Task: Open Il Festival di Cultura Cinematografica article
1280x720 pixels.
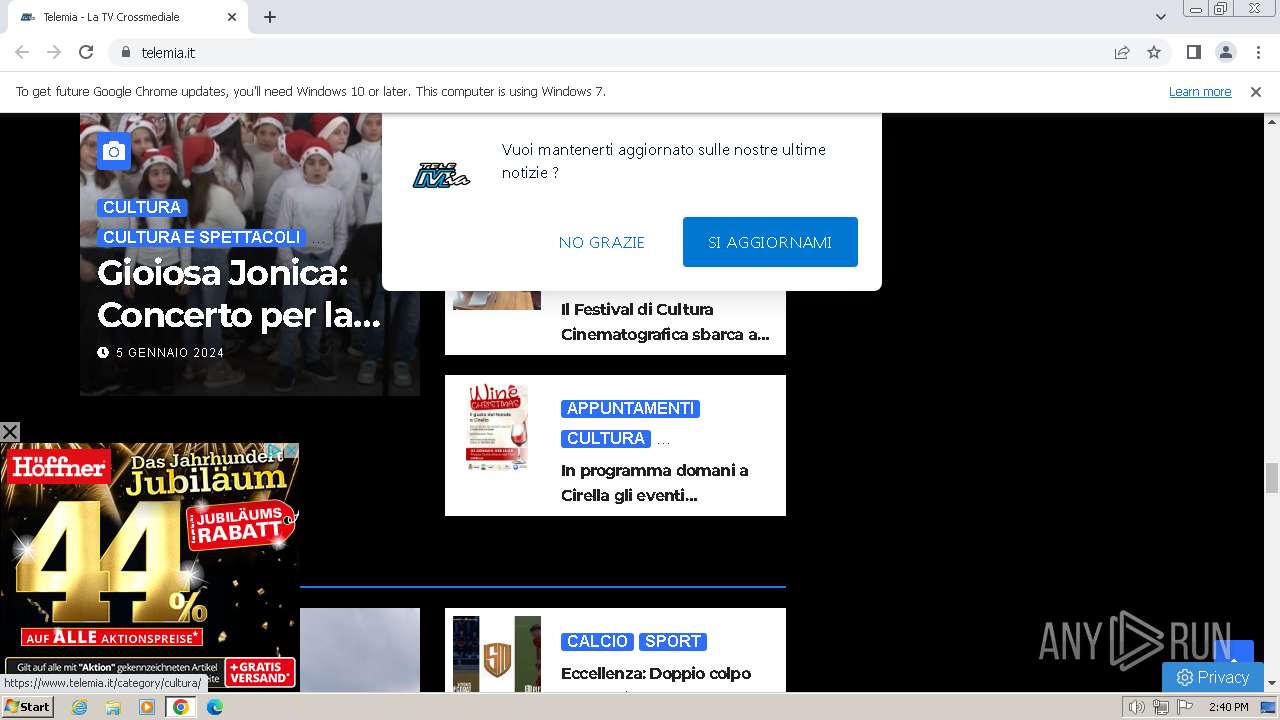Action: 665,322
